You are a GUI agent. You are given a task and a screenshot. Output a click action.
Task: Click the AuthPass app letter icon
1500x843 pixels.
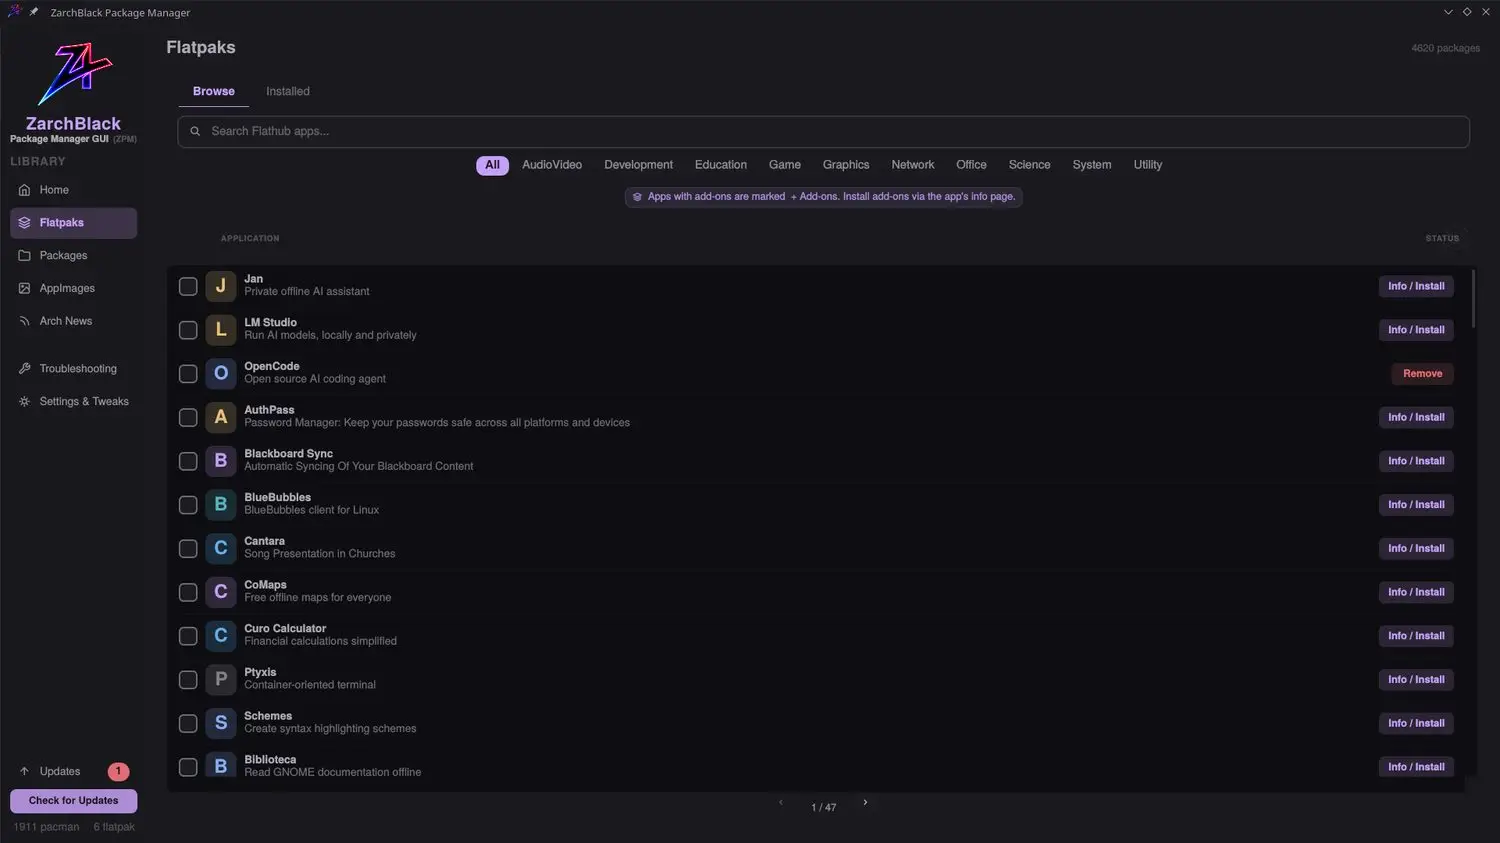(221, 417)
